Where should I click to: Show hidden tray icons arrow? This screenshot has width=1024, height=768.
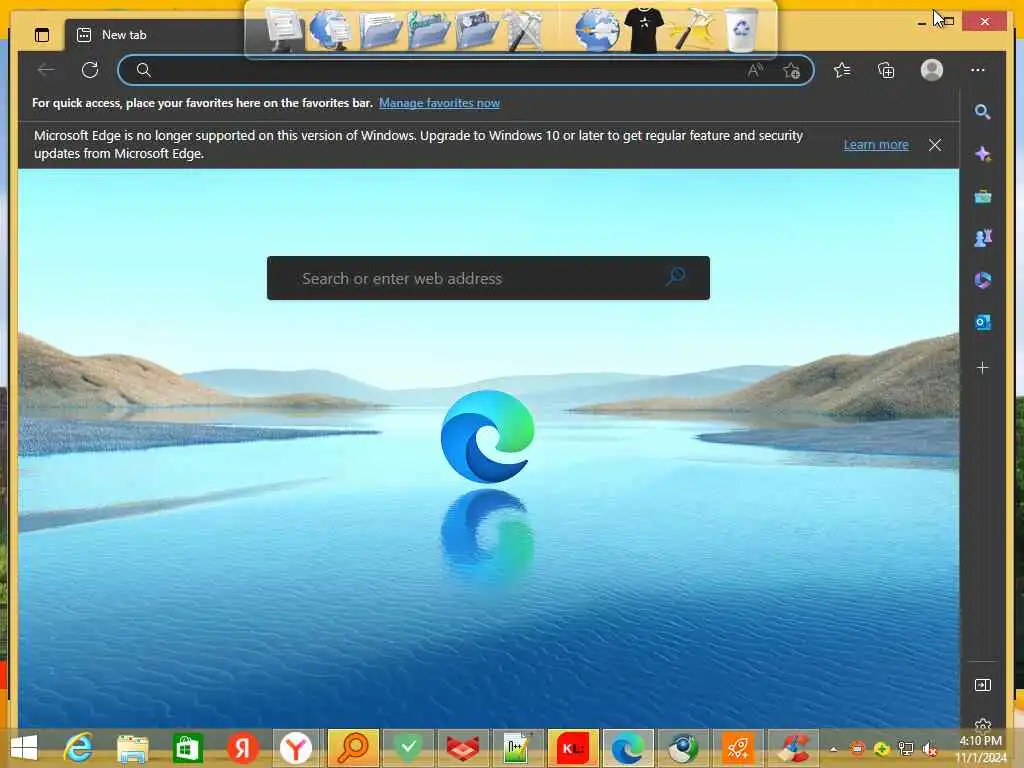(x=833, y=749)
